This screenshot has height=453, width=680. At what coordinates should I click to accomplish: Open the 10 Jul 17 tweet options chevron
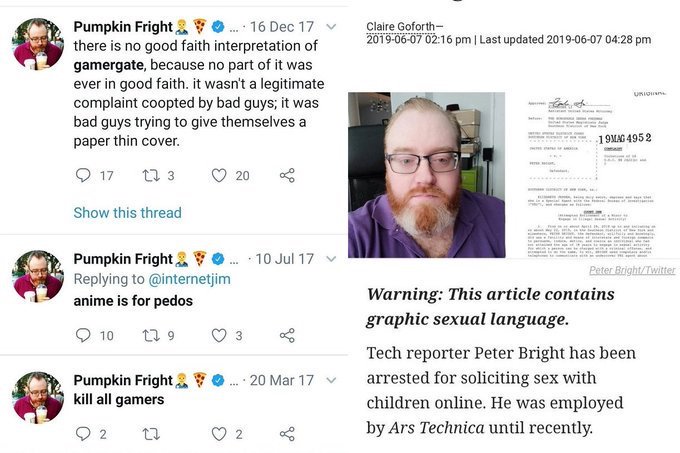pyautogui.click(x=331, y=259)
